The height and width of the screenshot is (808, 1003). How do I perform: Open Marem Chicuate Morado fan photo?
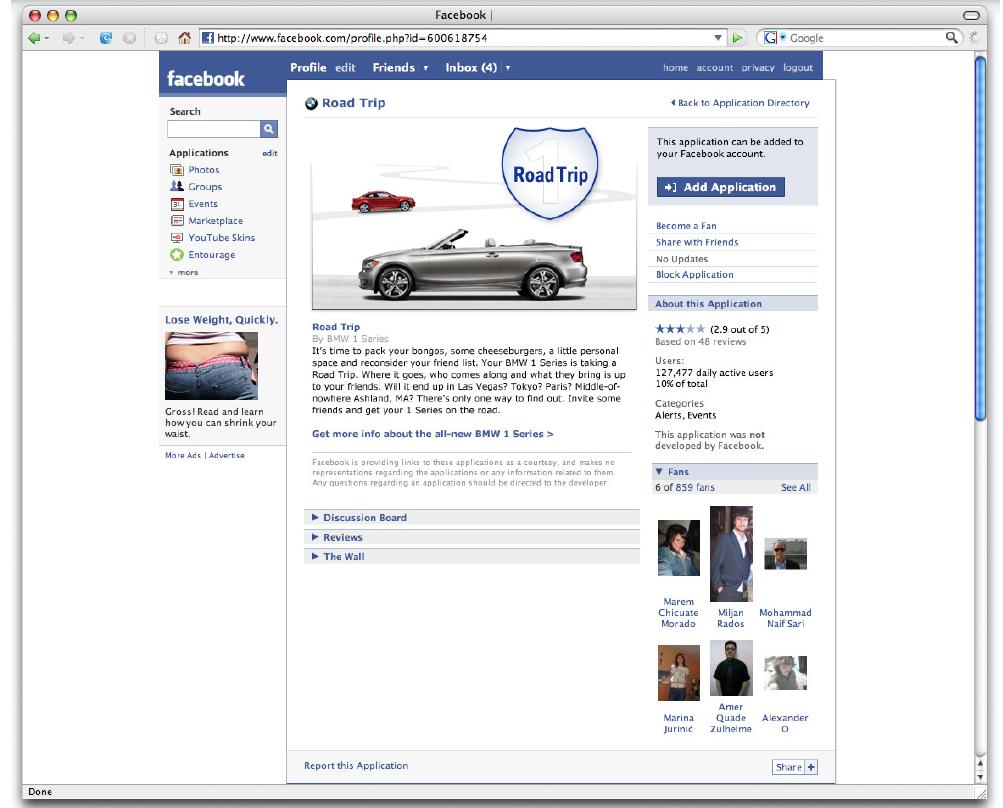click(679, 548)
